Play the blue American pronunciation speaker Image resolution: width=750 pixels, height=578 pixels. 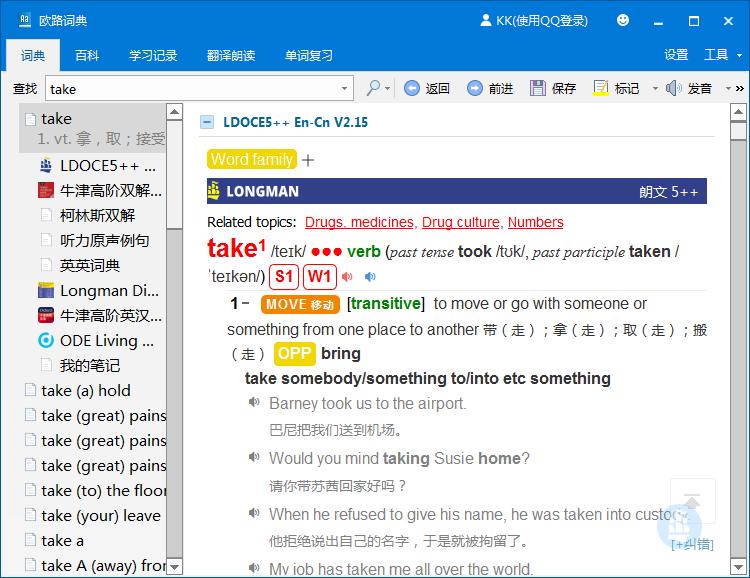[x=370, y=277]
